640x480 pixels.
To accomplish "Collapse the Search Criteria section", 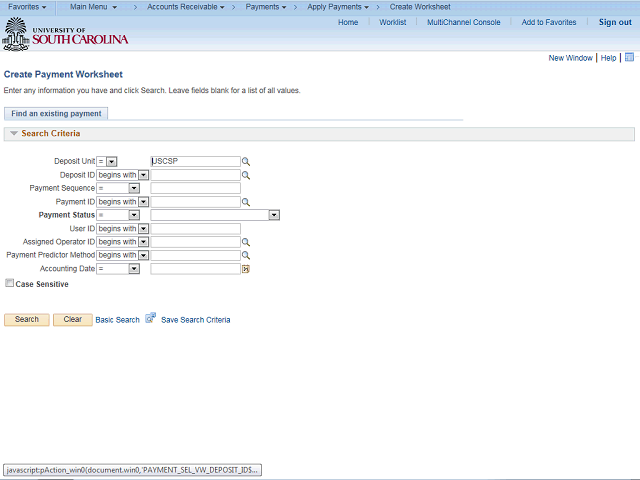I will tap(14, 133).
